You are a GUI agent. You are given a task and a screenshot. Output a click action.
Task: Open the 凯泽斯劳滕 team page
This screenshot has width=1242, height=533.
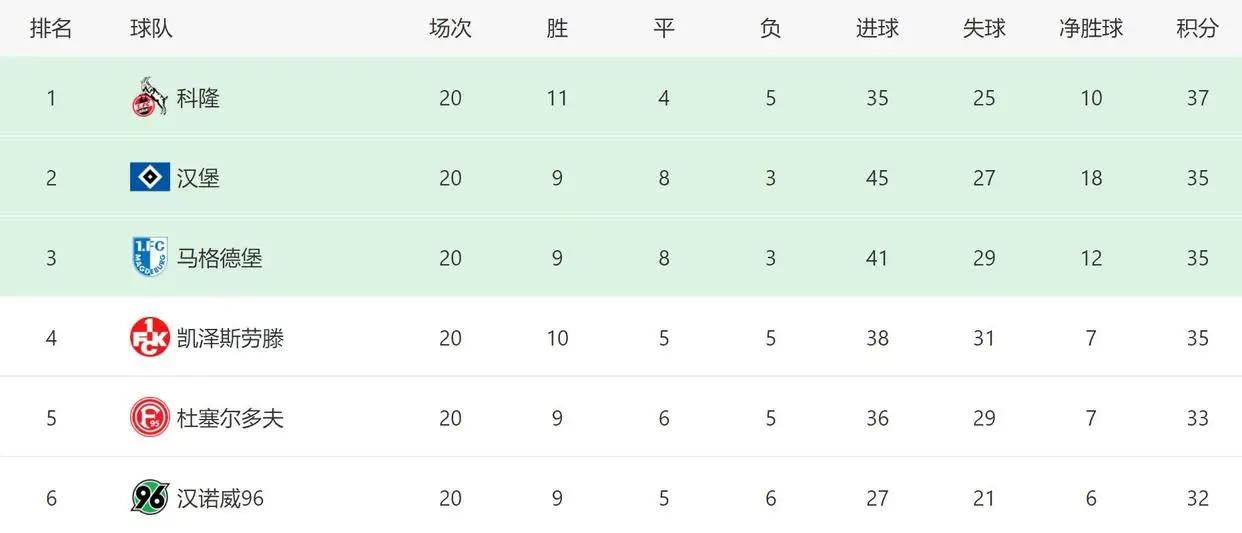pyautogui.click(x=230, y=338)
